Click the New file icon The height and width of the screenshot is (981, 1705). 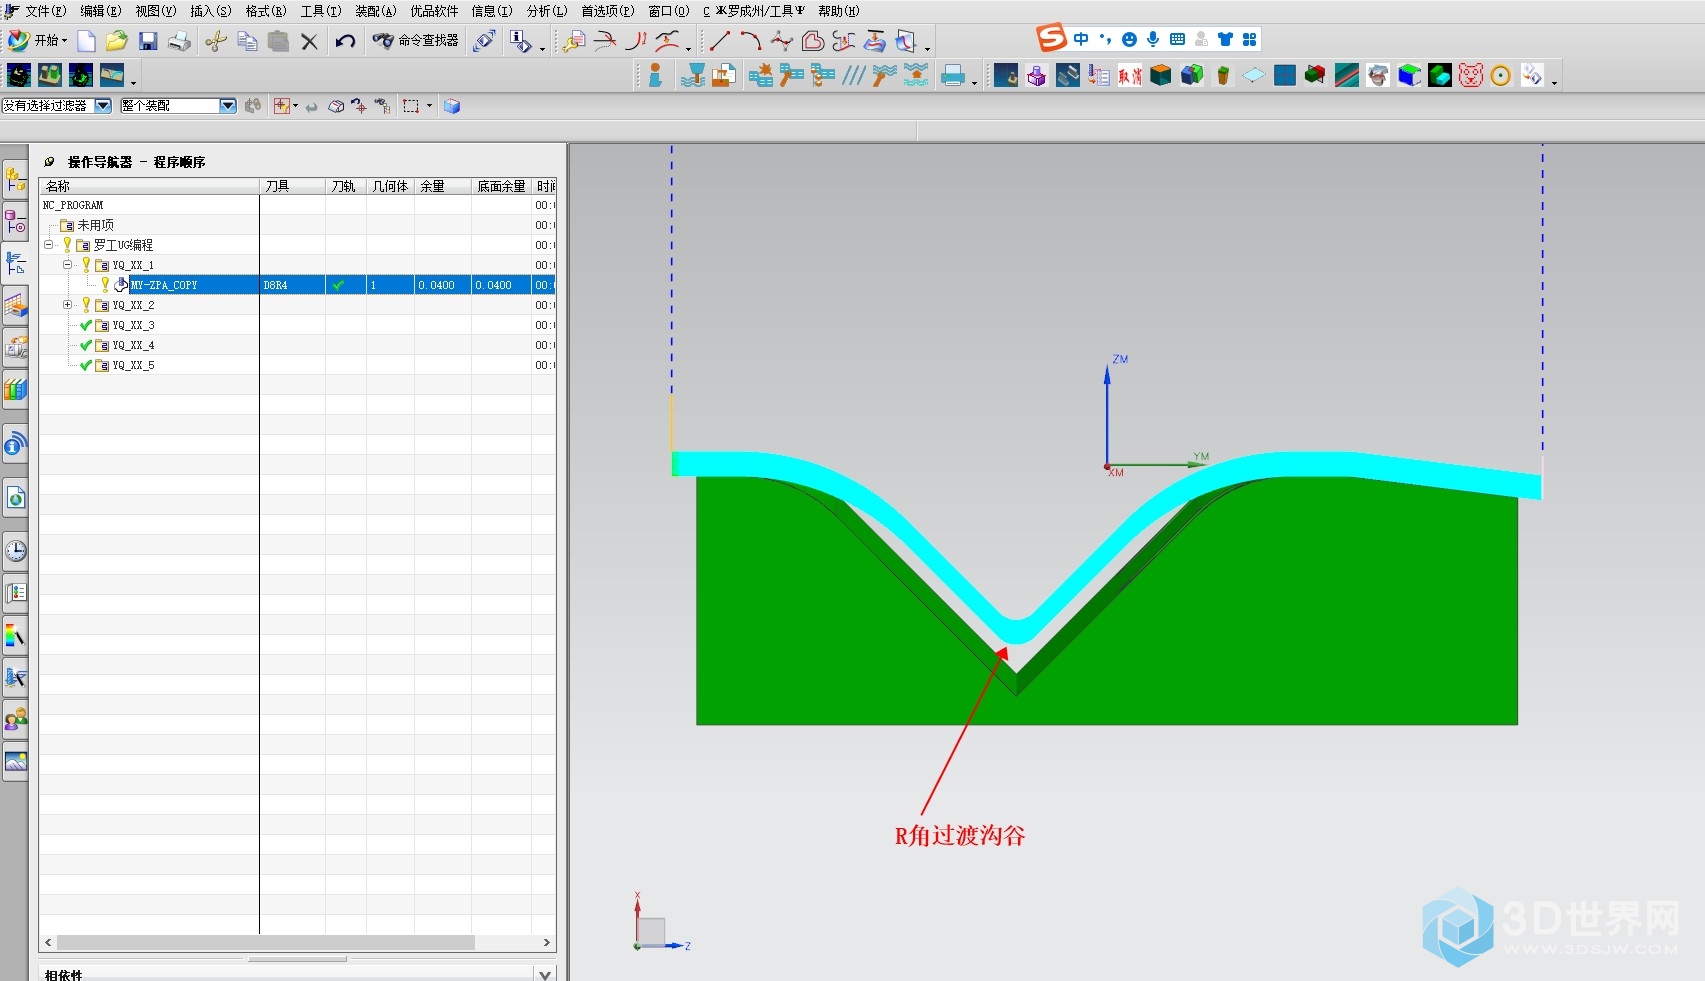click(x=87, y=41)
